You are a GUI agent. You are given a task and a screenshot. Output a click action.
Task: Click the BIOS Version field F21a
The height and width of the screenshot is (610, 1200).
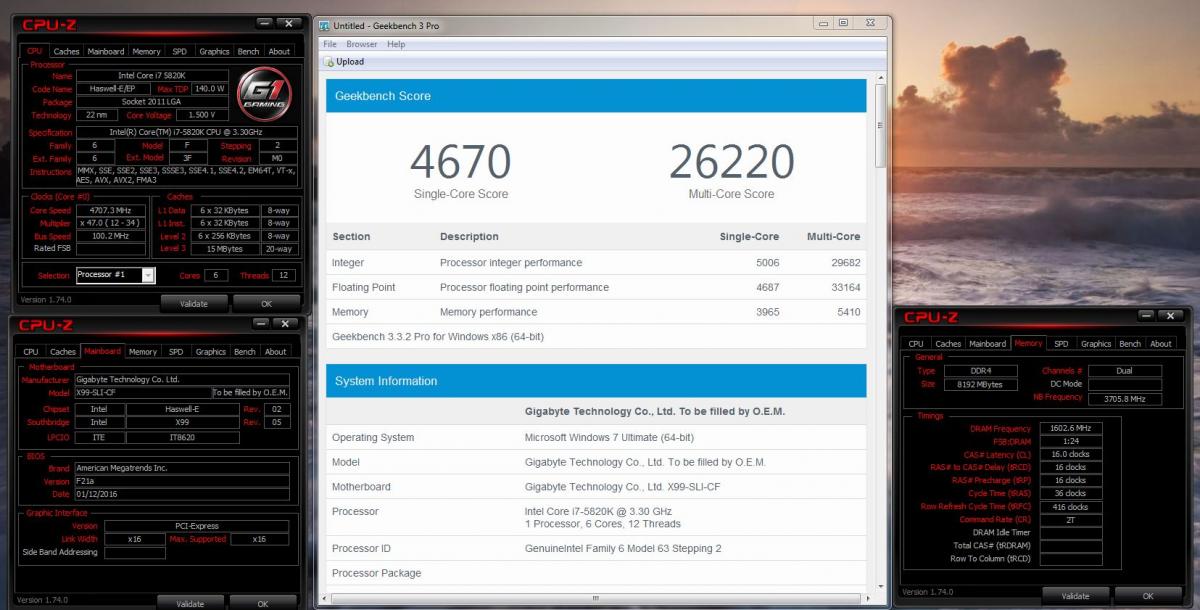point(182,480)
